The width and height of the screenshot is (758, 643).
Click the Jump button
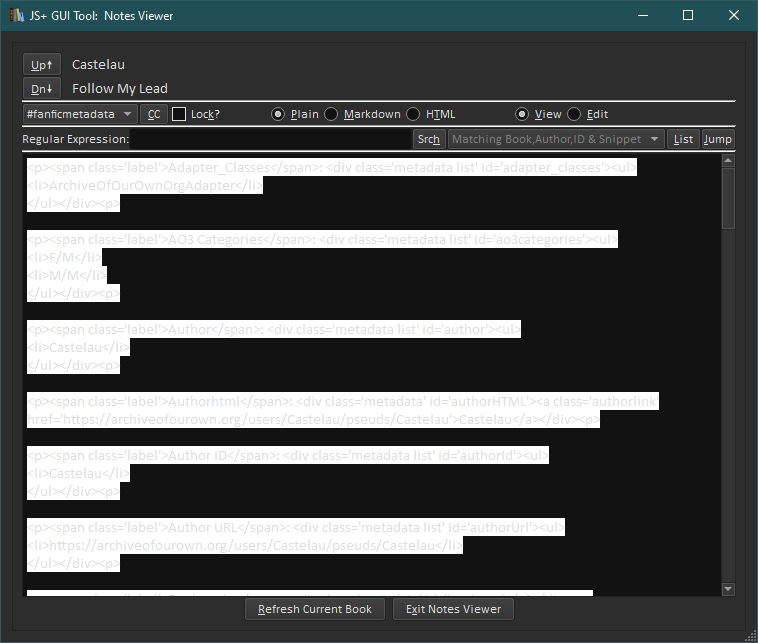(x=718, y=139)
